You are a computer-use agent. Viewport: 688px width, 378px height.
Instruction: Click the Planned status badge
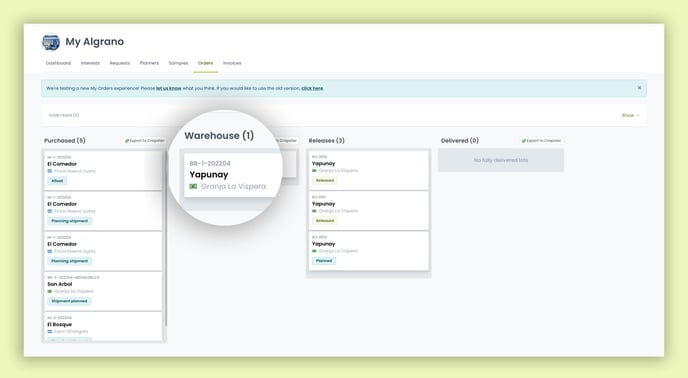(324, 261)
